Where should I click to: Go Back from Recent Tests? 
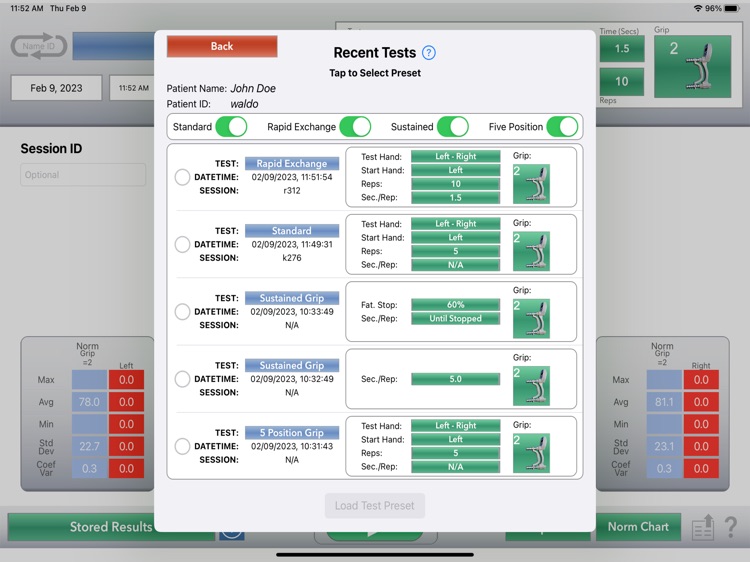point(222,46)
